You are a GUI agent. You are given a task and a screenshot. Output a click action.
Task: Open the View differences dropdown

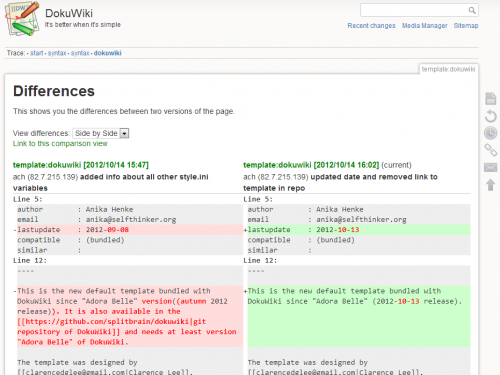pyautogui.click(x=101, y=133)
